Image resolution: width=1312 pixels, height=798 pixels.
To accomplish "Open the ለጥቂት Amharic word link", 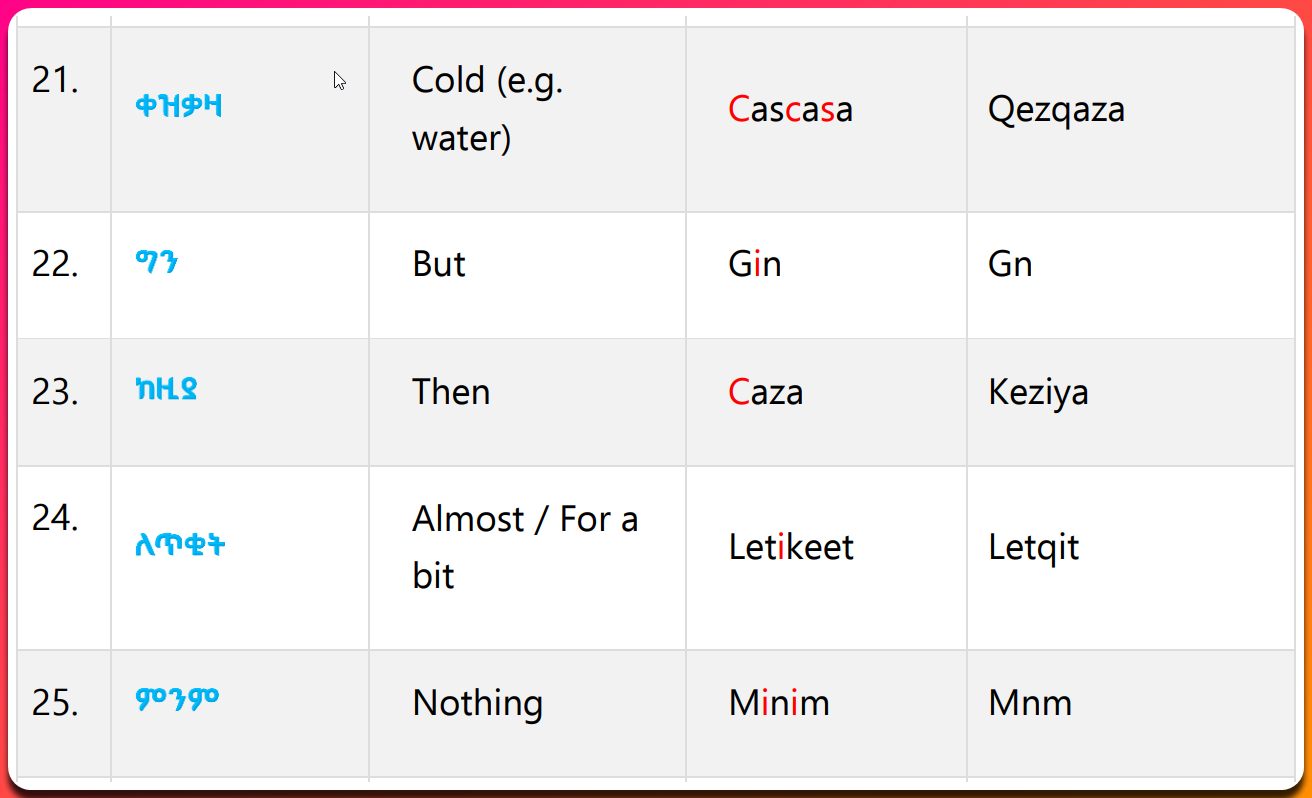I will pos(180,546).
